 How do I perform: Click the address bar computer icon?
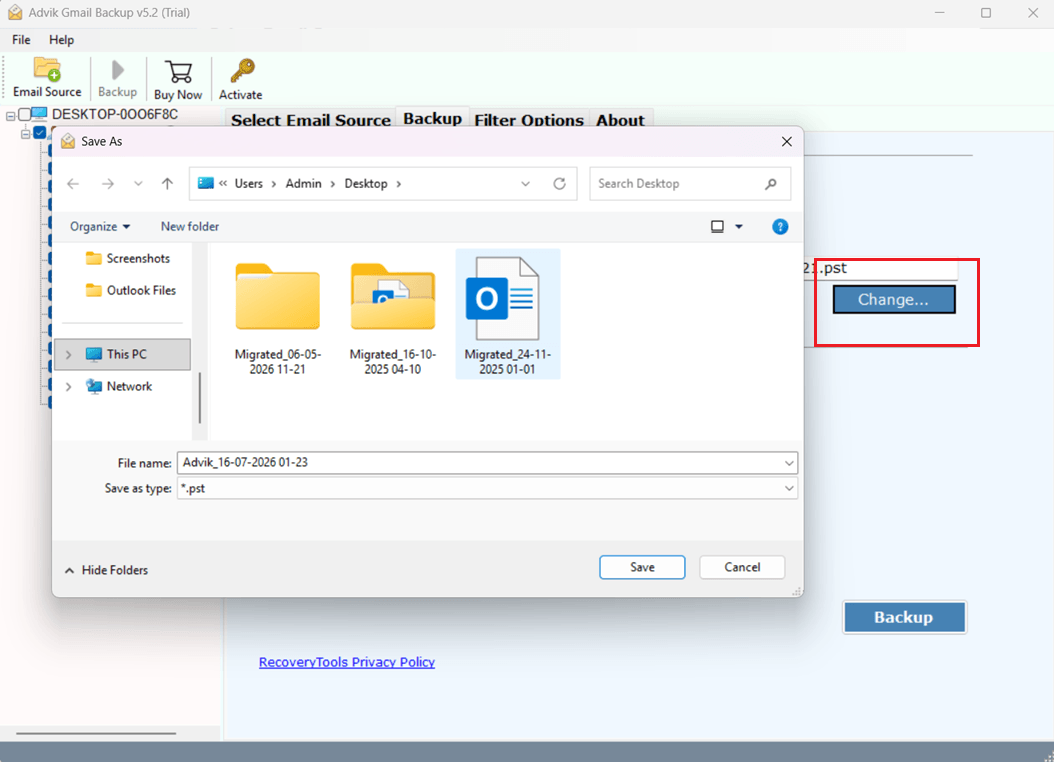206,183
